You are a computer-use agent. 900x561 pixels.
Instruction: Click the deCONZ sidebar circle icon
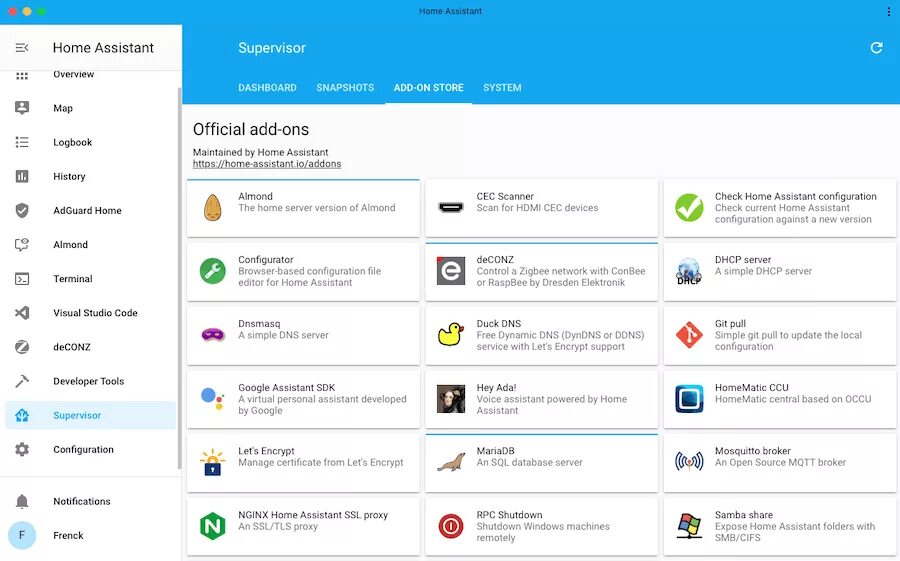point(22,347)
